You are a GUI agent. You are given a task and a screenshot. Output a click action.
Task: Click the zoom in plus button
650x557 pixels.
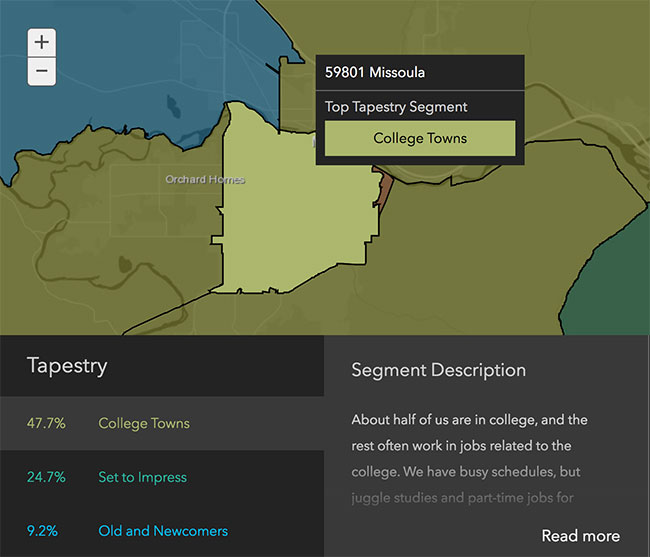(x=41, y=42)
